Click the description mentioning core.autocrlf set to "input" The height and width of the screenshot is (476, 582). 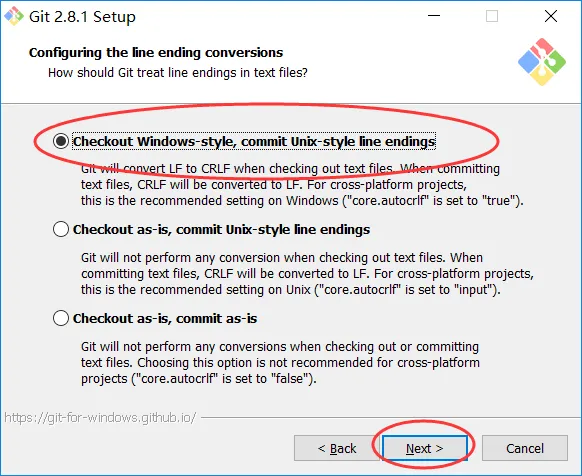point(307,273)
